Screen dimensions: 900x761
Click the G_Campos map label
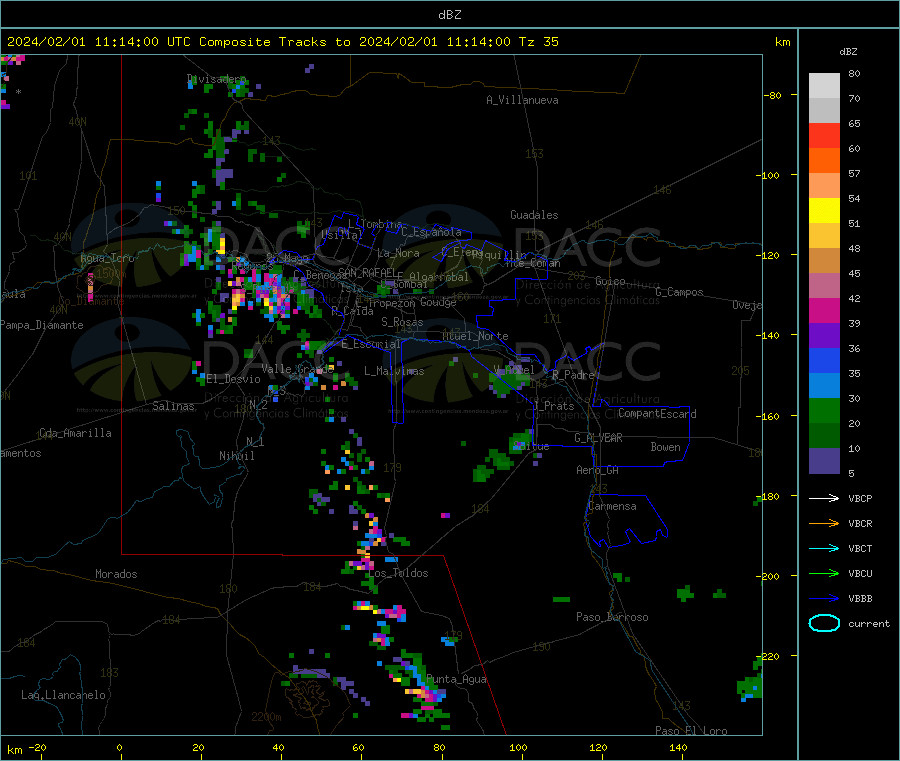(680, 292)
